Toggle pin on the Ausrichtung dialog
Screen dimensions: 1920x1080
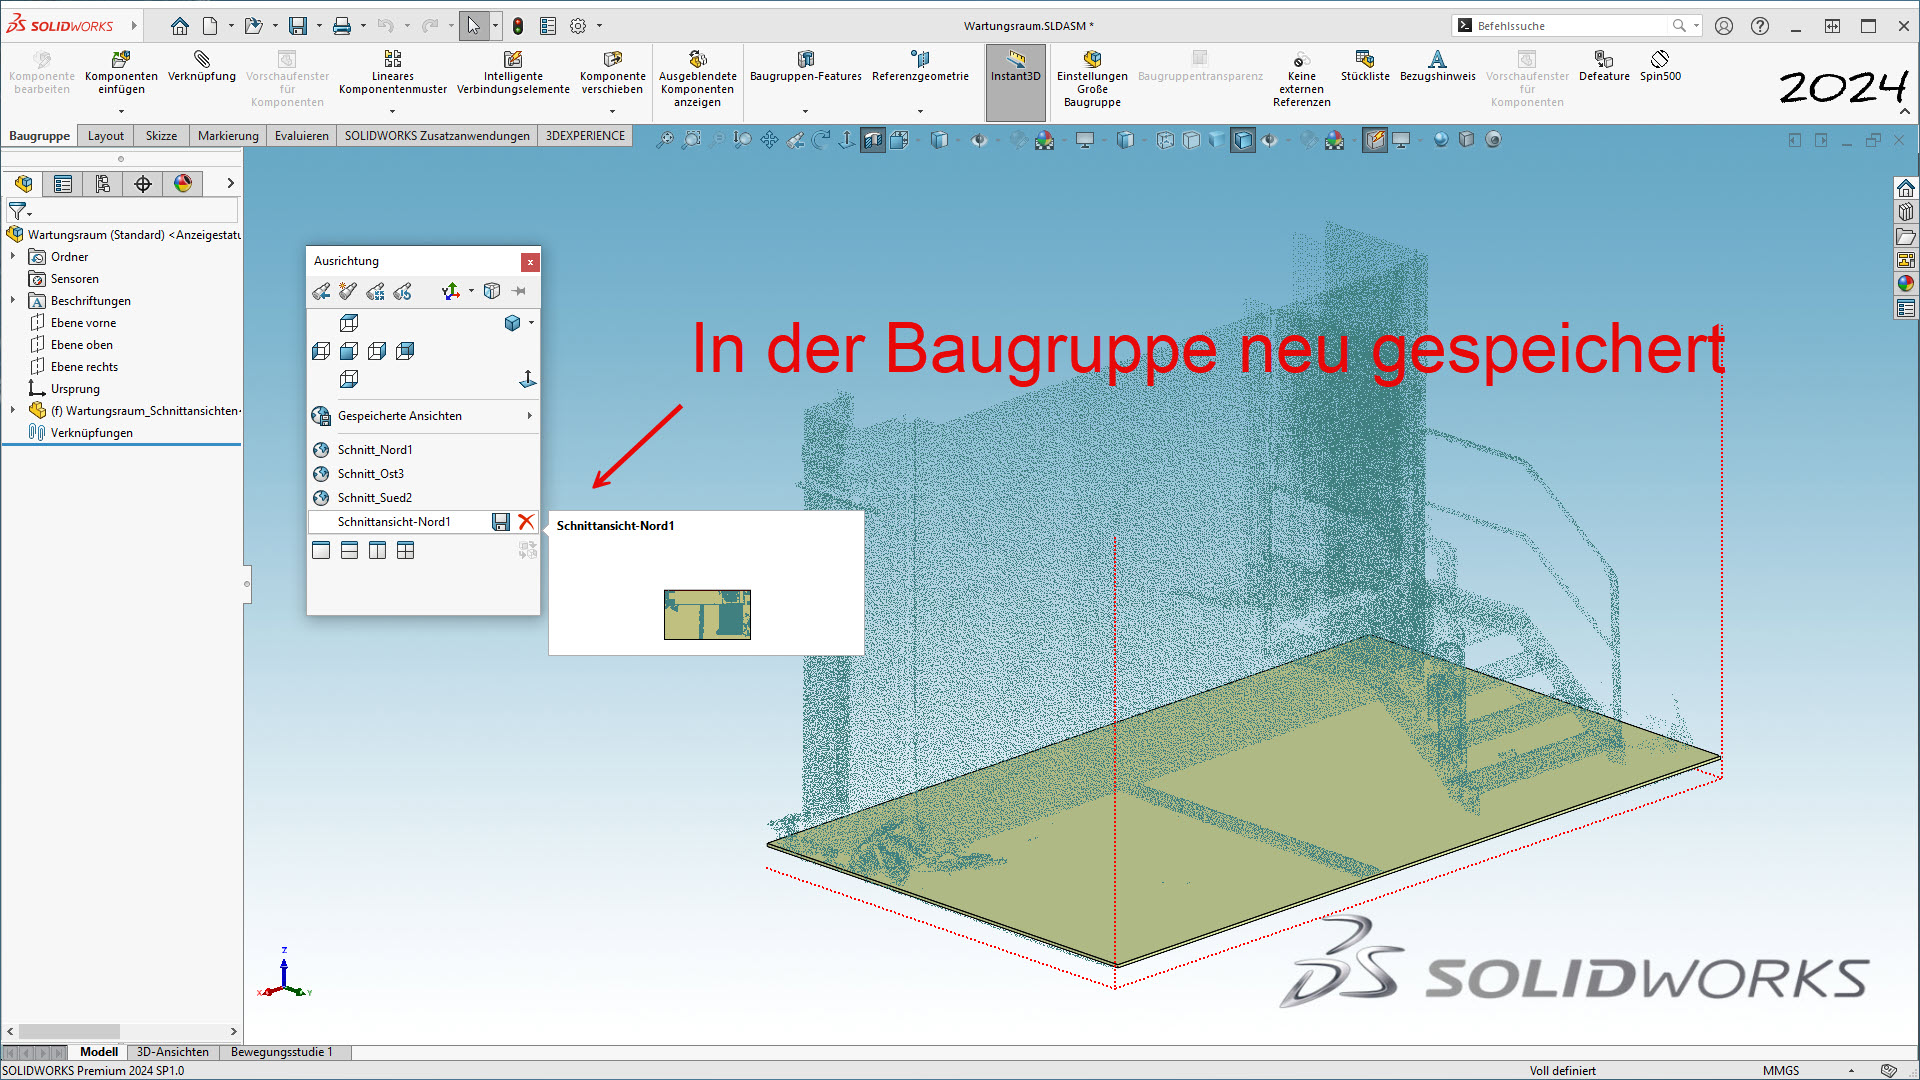[x=519, y=291]
